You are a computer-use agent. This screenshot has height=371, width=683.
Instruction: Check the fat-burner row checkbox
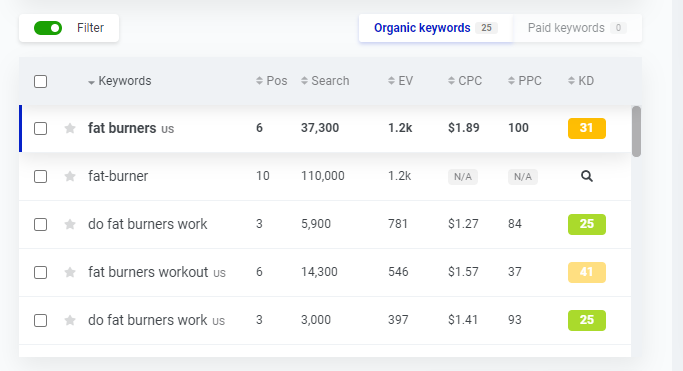[x=41, y=176]
